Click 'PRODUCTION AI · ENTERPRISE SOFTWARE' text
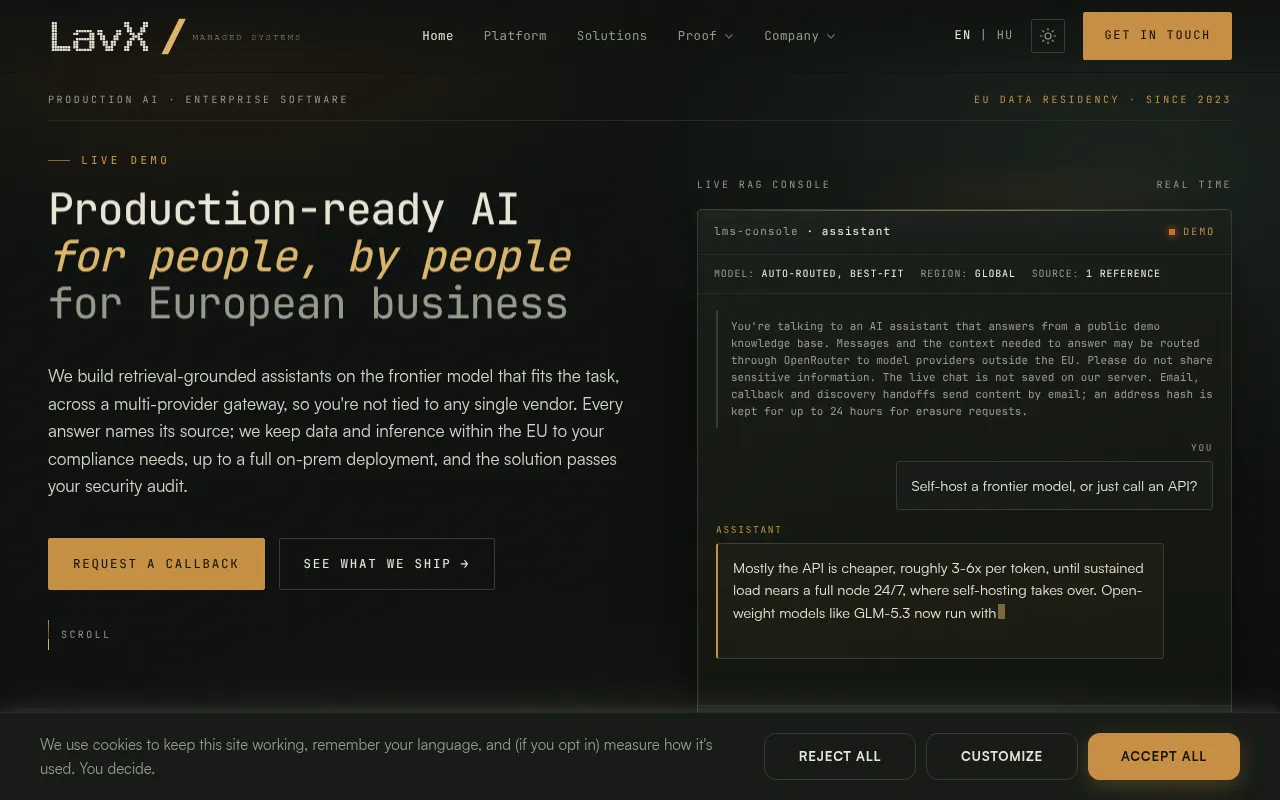 (x=198, y=100)
